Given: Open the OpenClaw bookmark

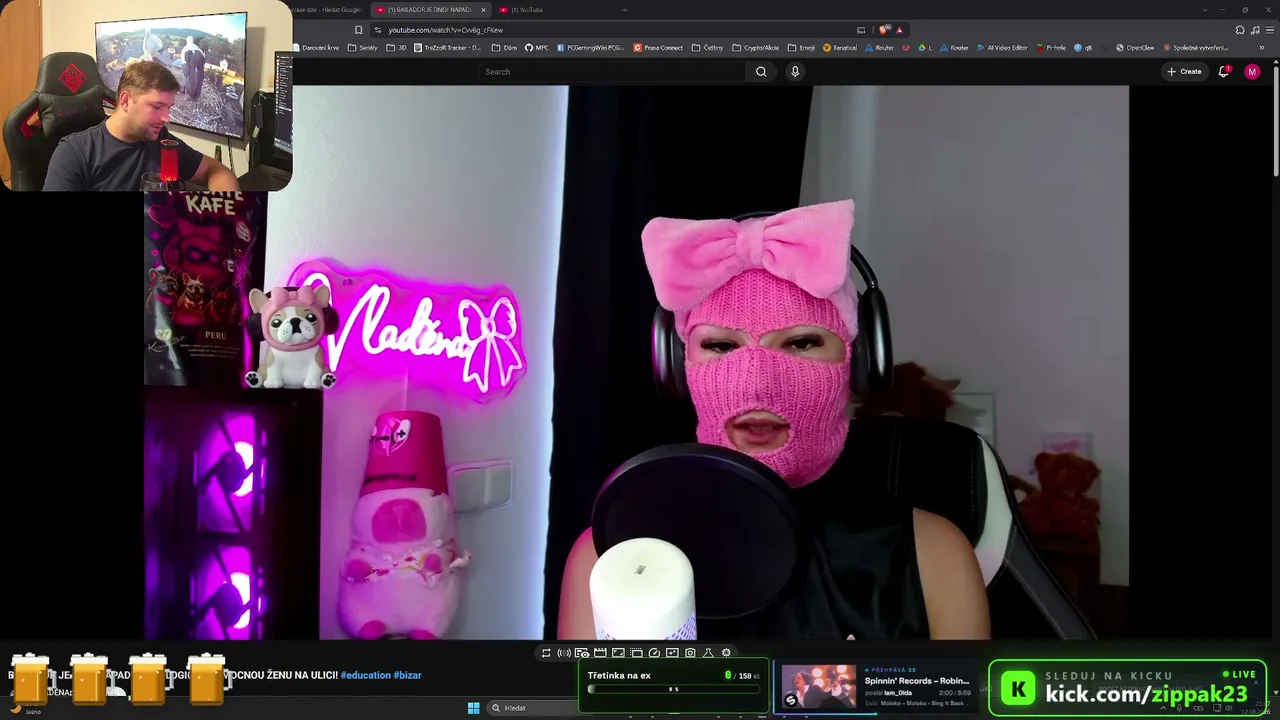Looking at the screenshot, I should pos(1136,48).
